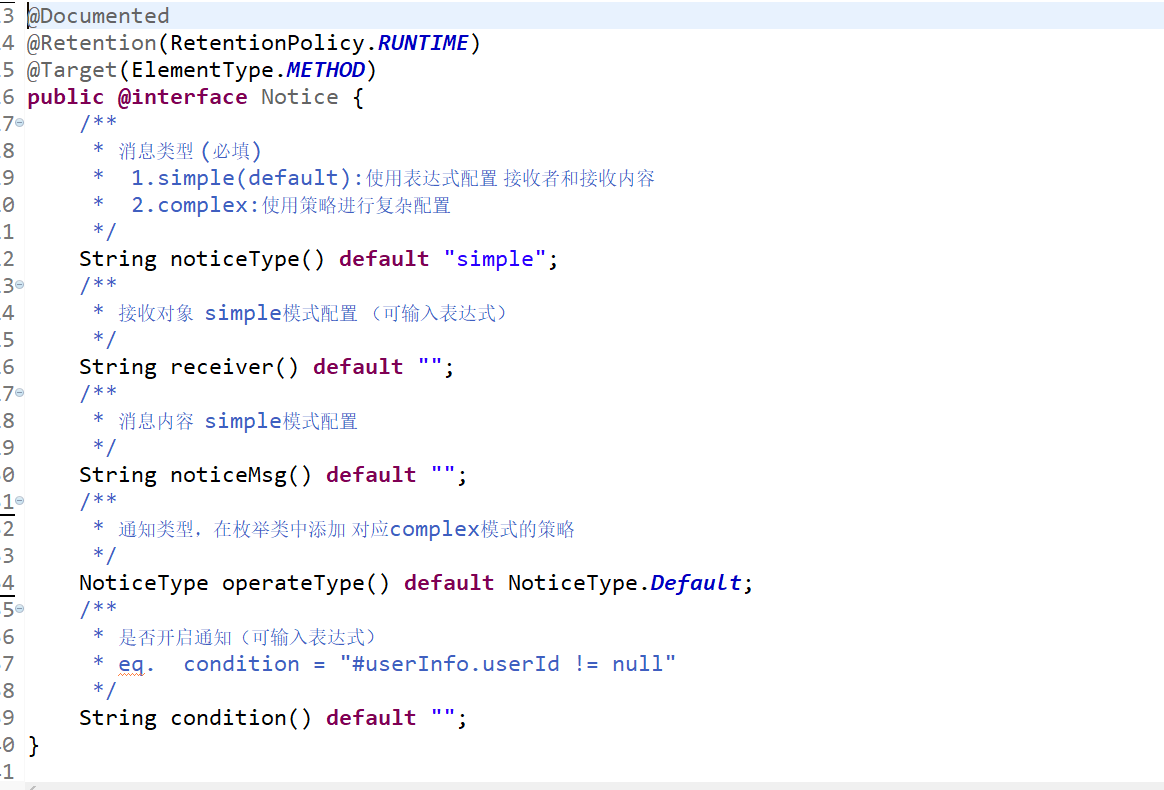The image size is (1164, 790).
Task: Click the default keyword after receiver()
Action: coord(358,367)
